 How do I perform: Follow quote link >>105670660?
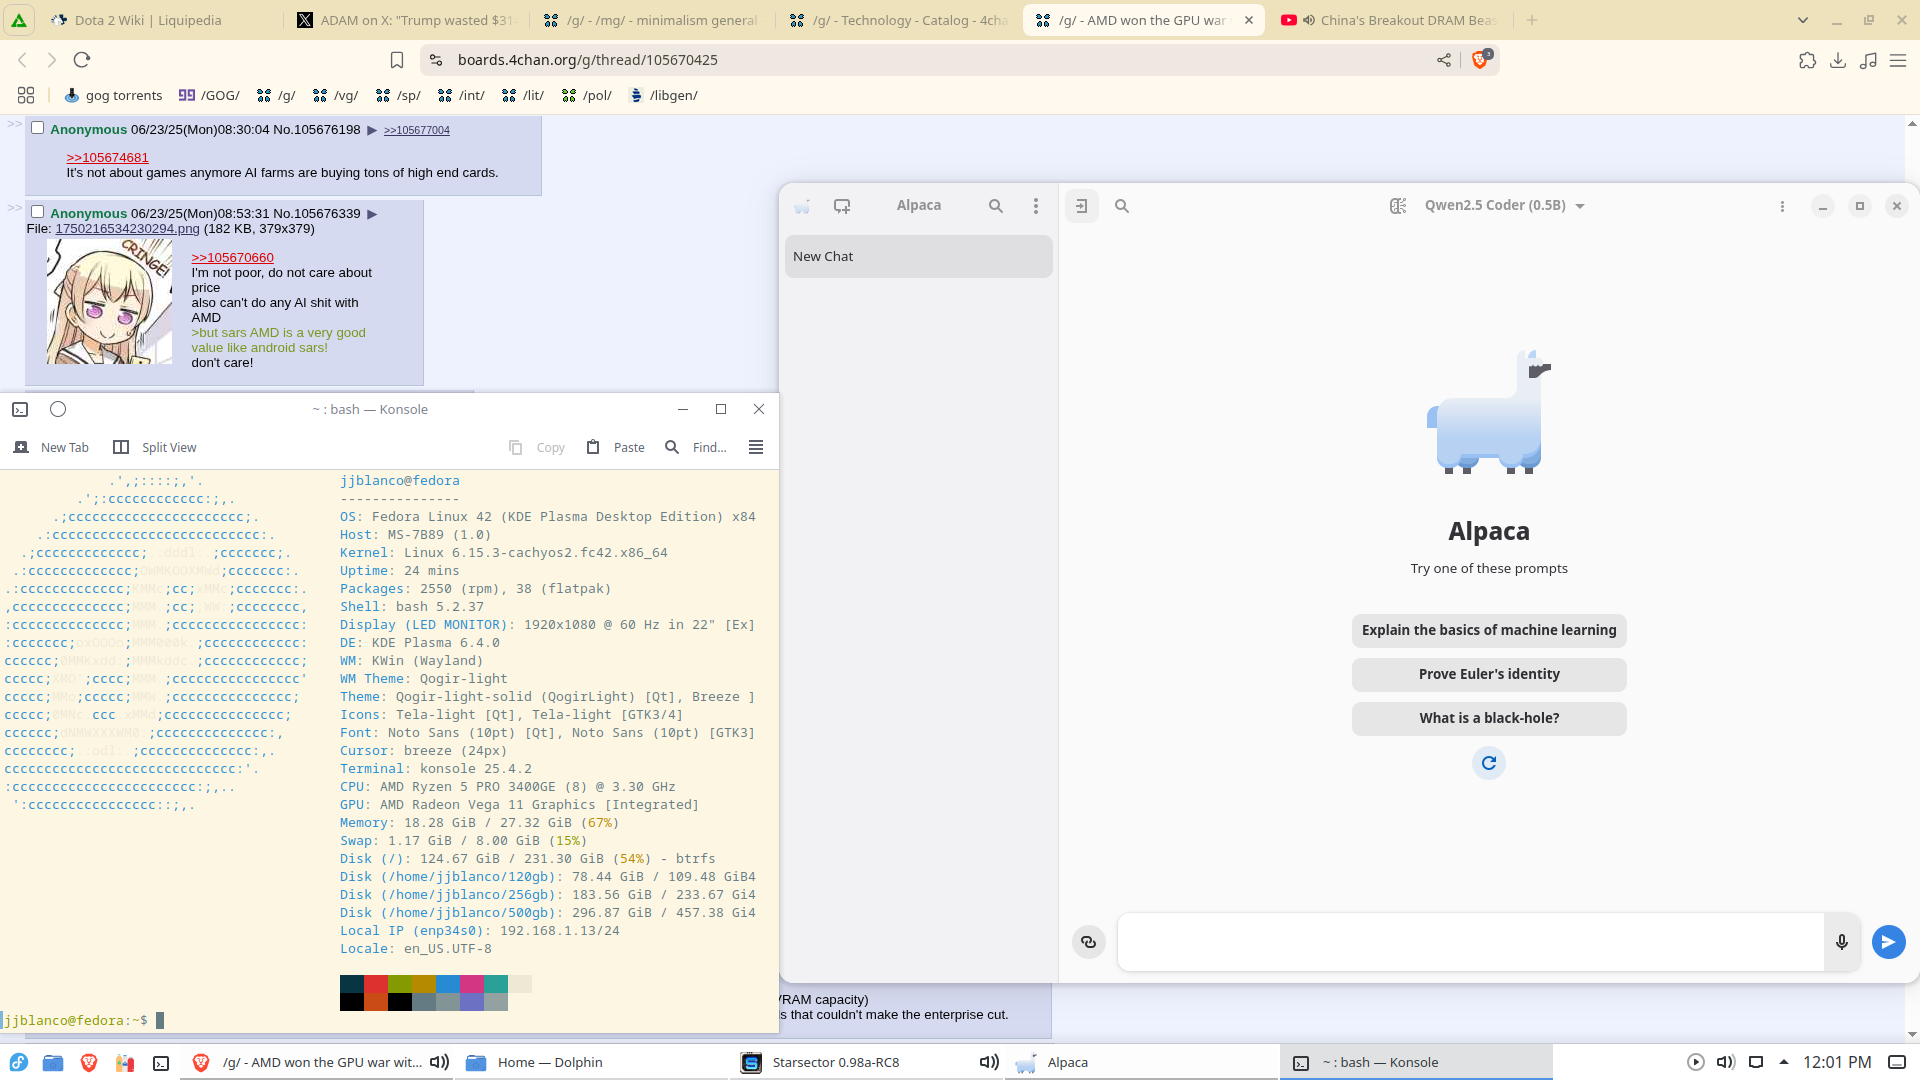click(x=232, y=257)
